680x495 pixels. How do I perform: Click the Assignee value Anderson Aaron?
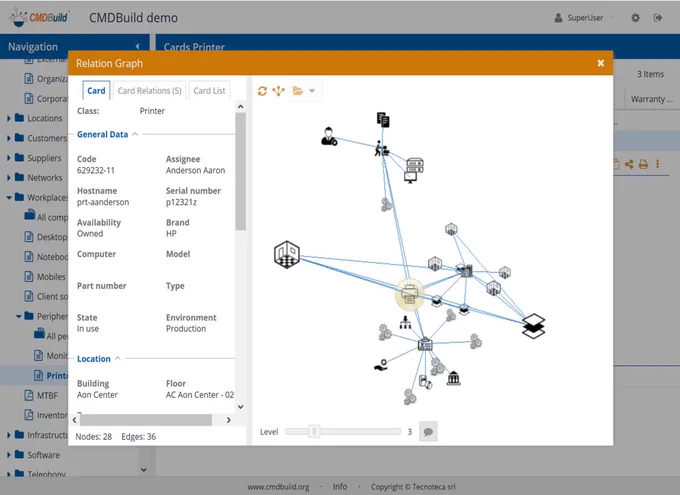195,170
